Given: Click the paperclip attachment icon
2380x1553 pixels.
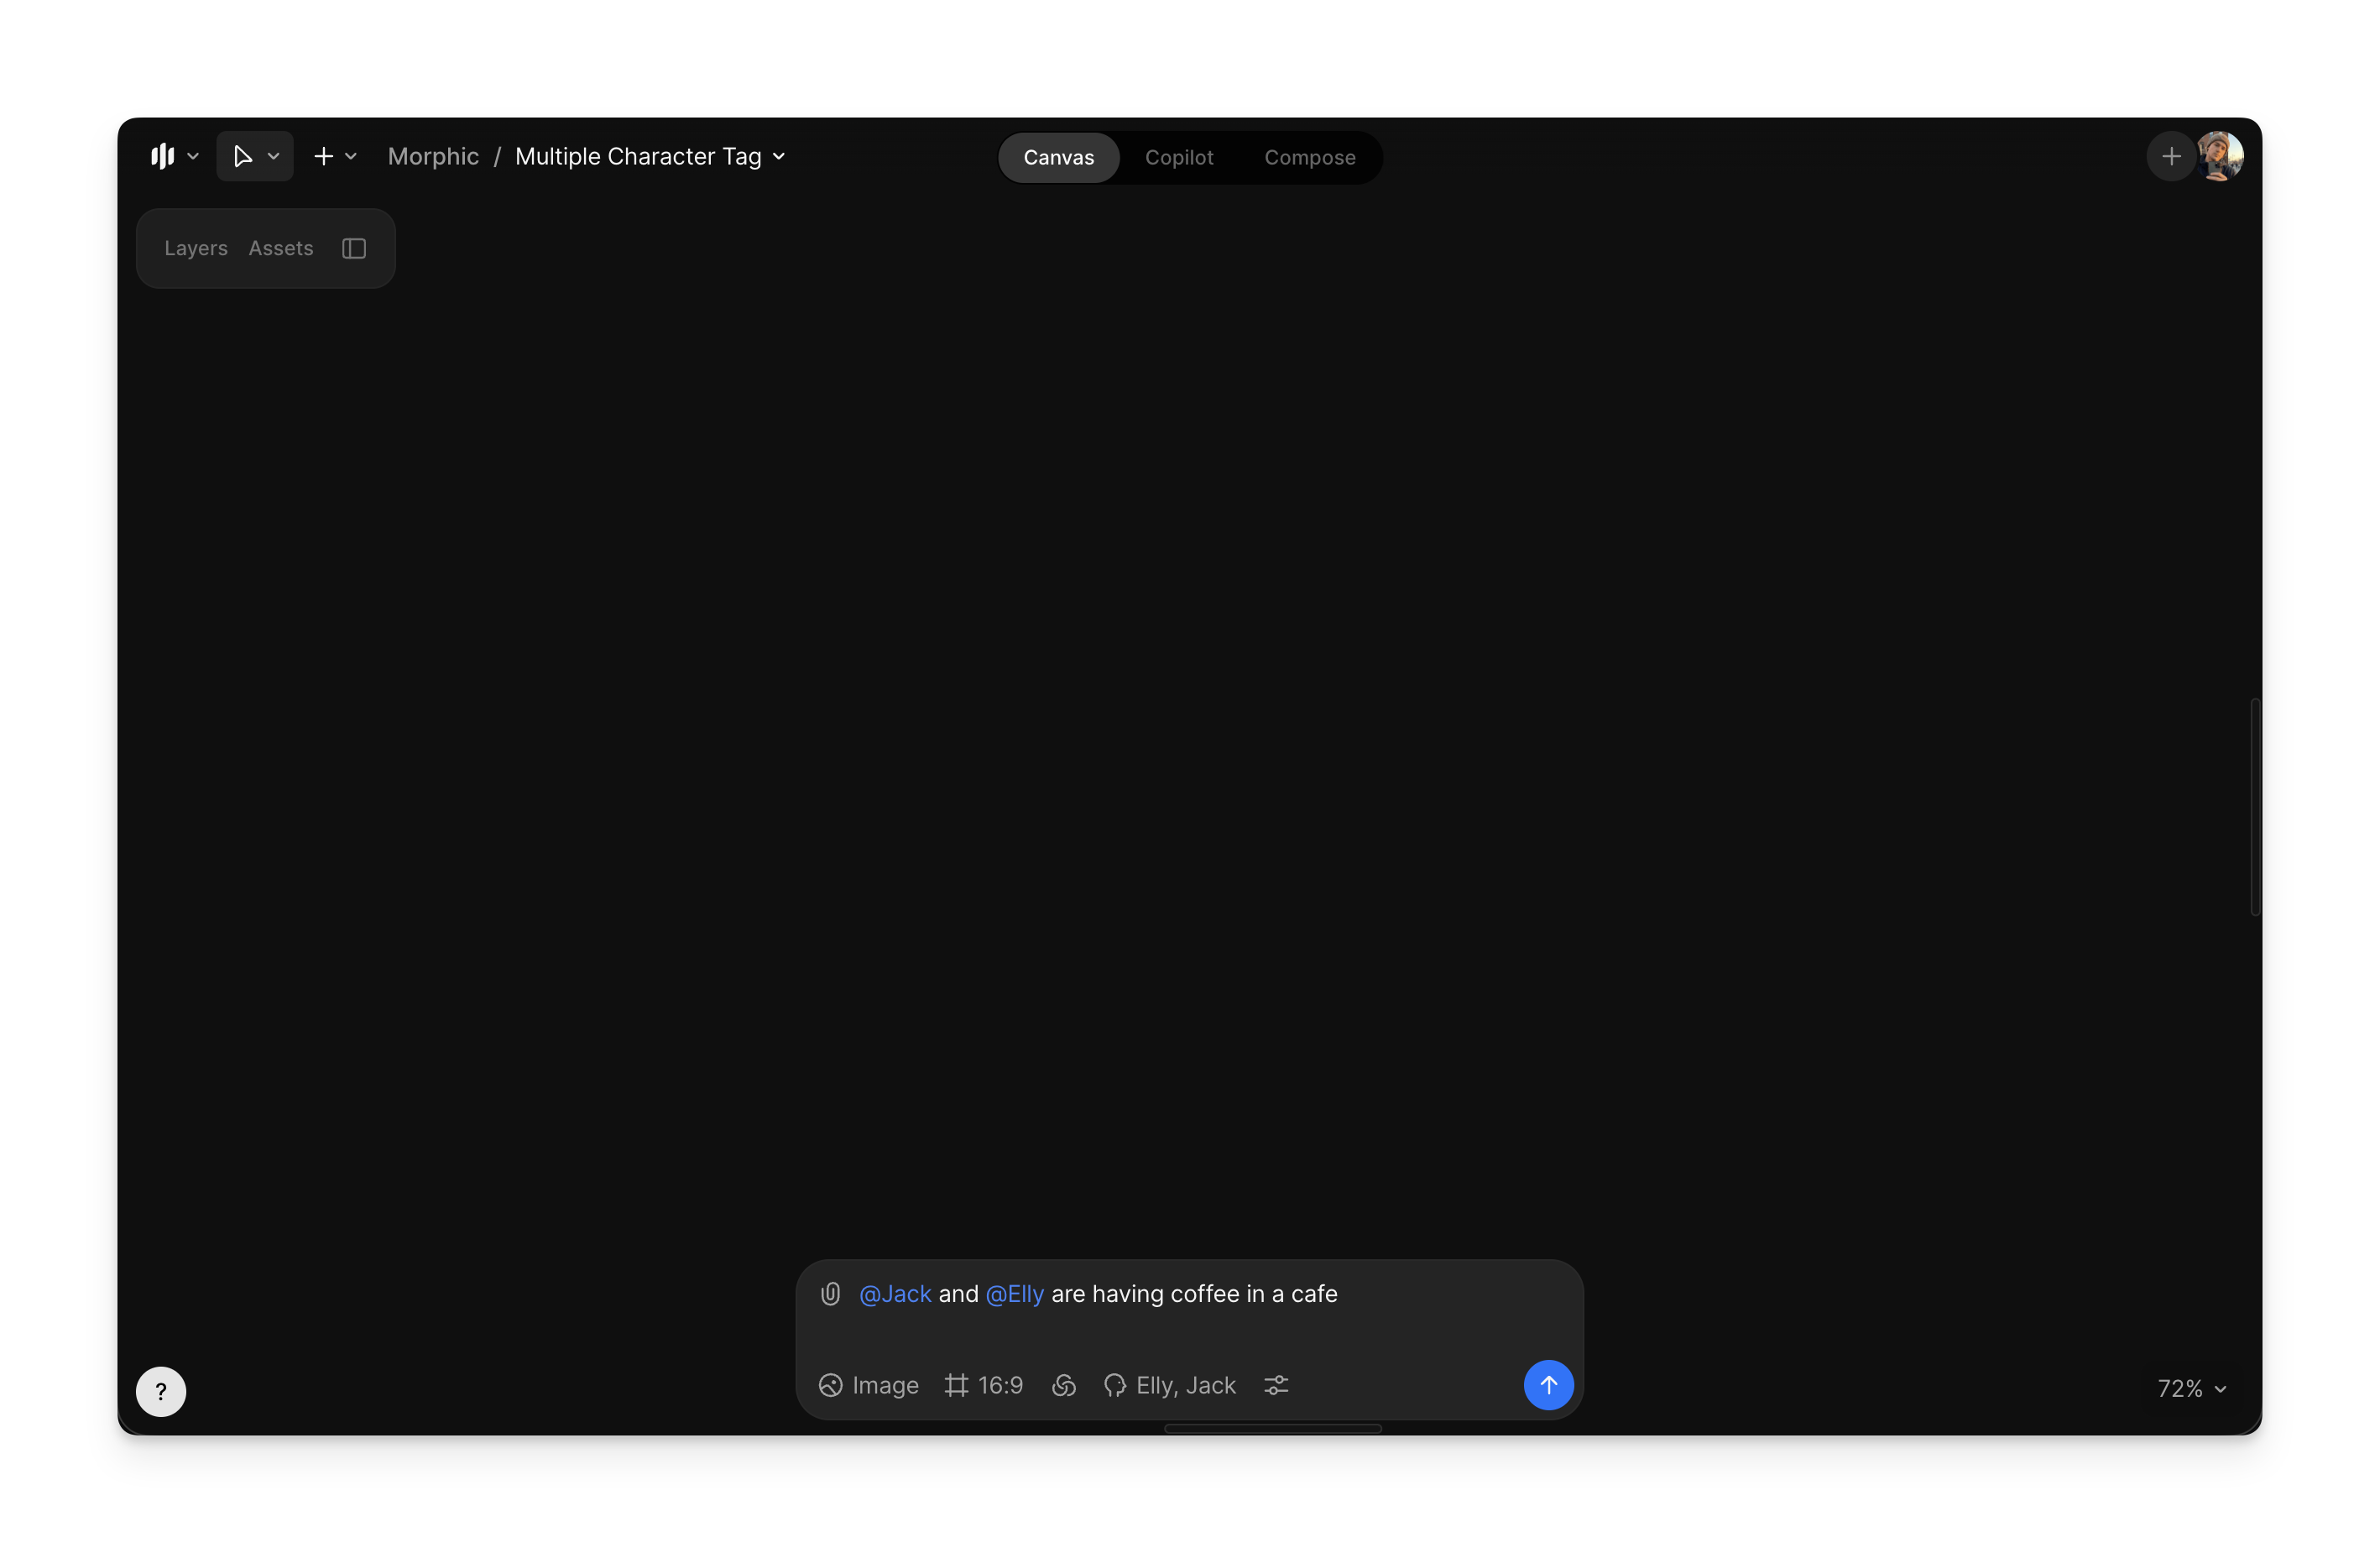Looking at the screenshot, I should click(x=830, y=1294).
